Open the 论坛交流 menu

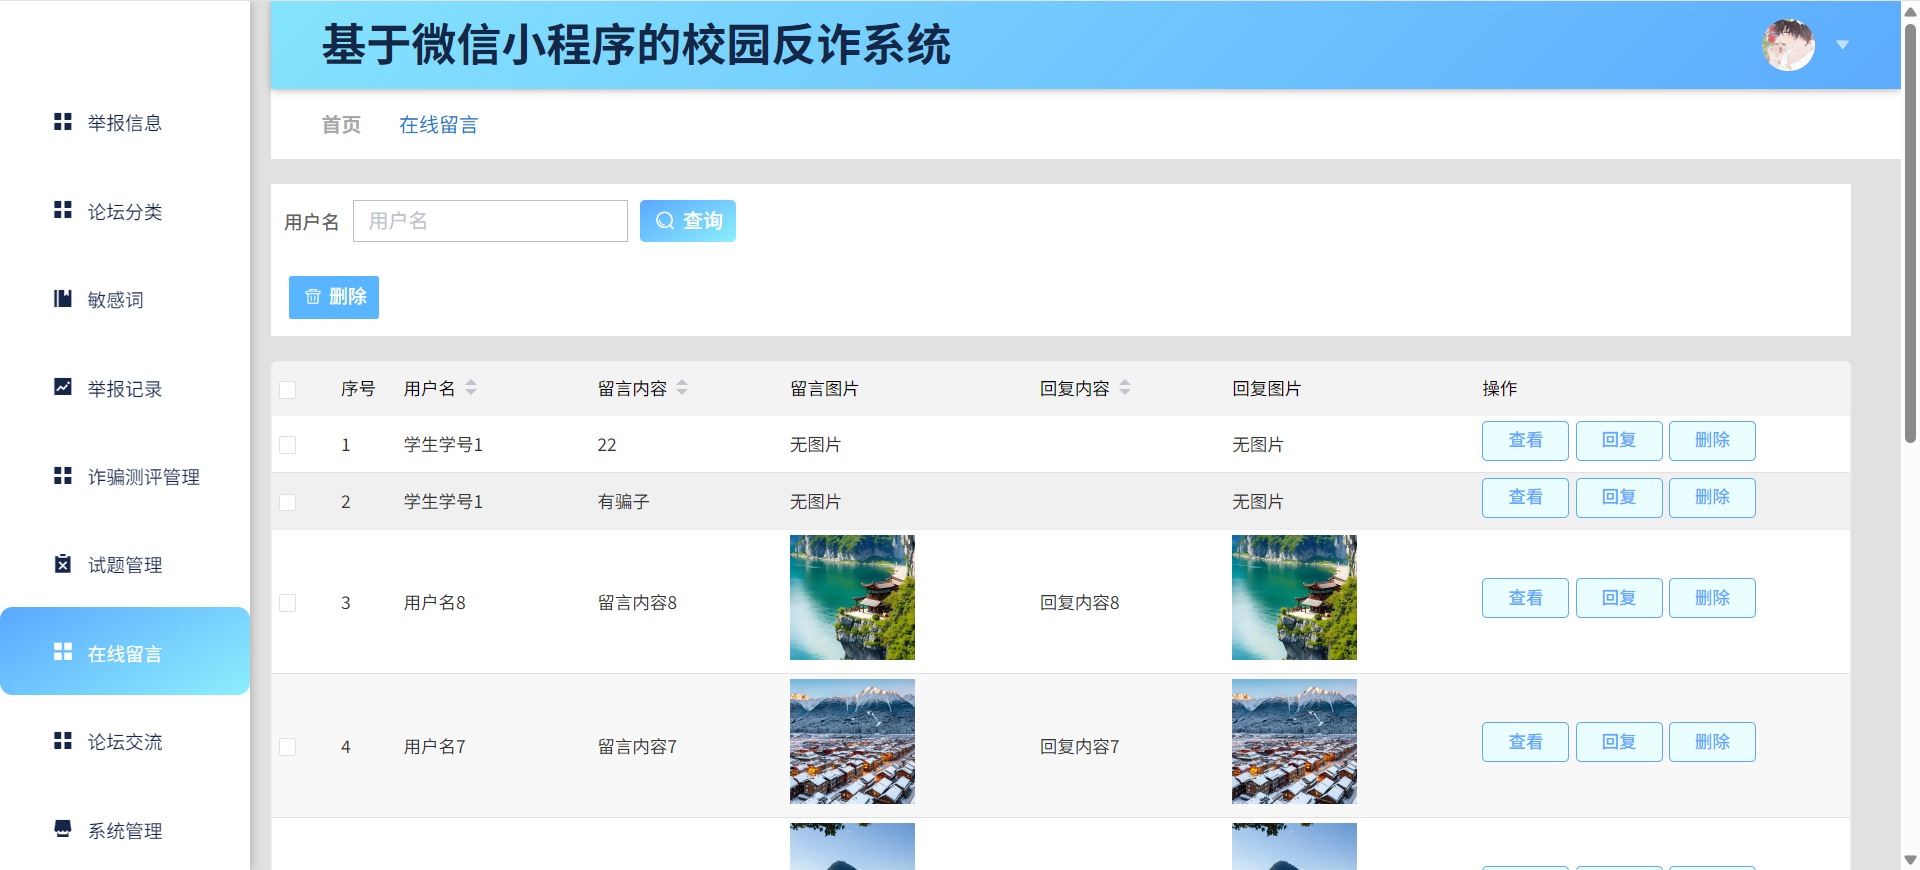point(125,742)
